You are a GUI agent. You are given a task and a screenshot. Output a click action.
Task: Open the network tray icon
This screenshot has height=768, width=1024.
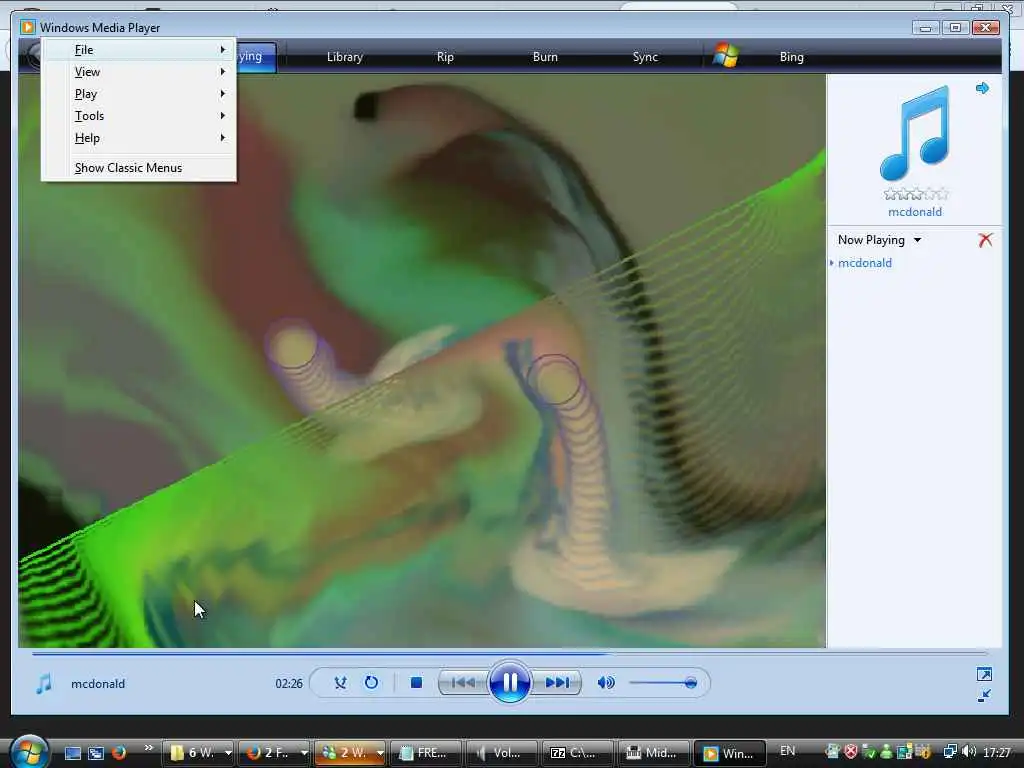[950, 752]
